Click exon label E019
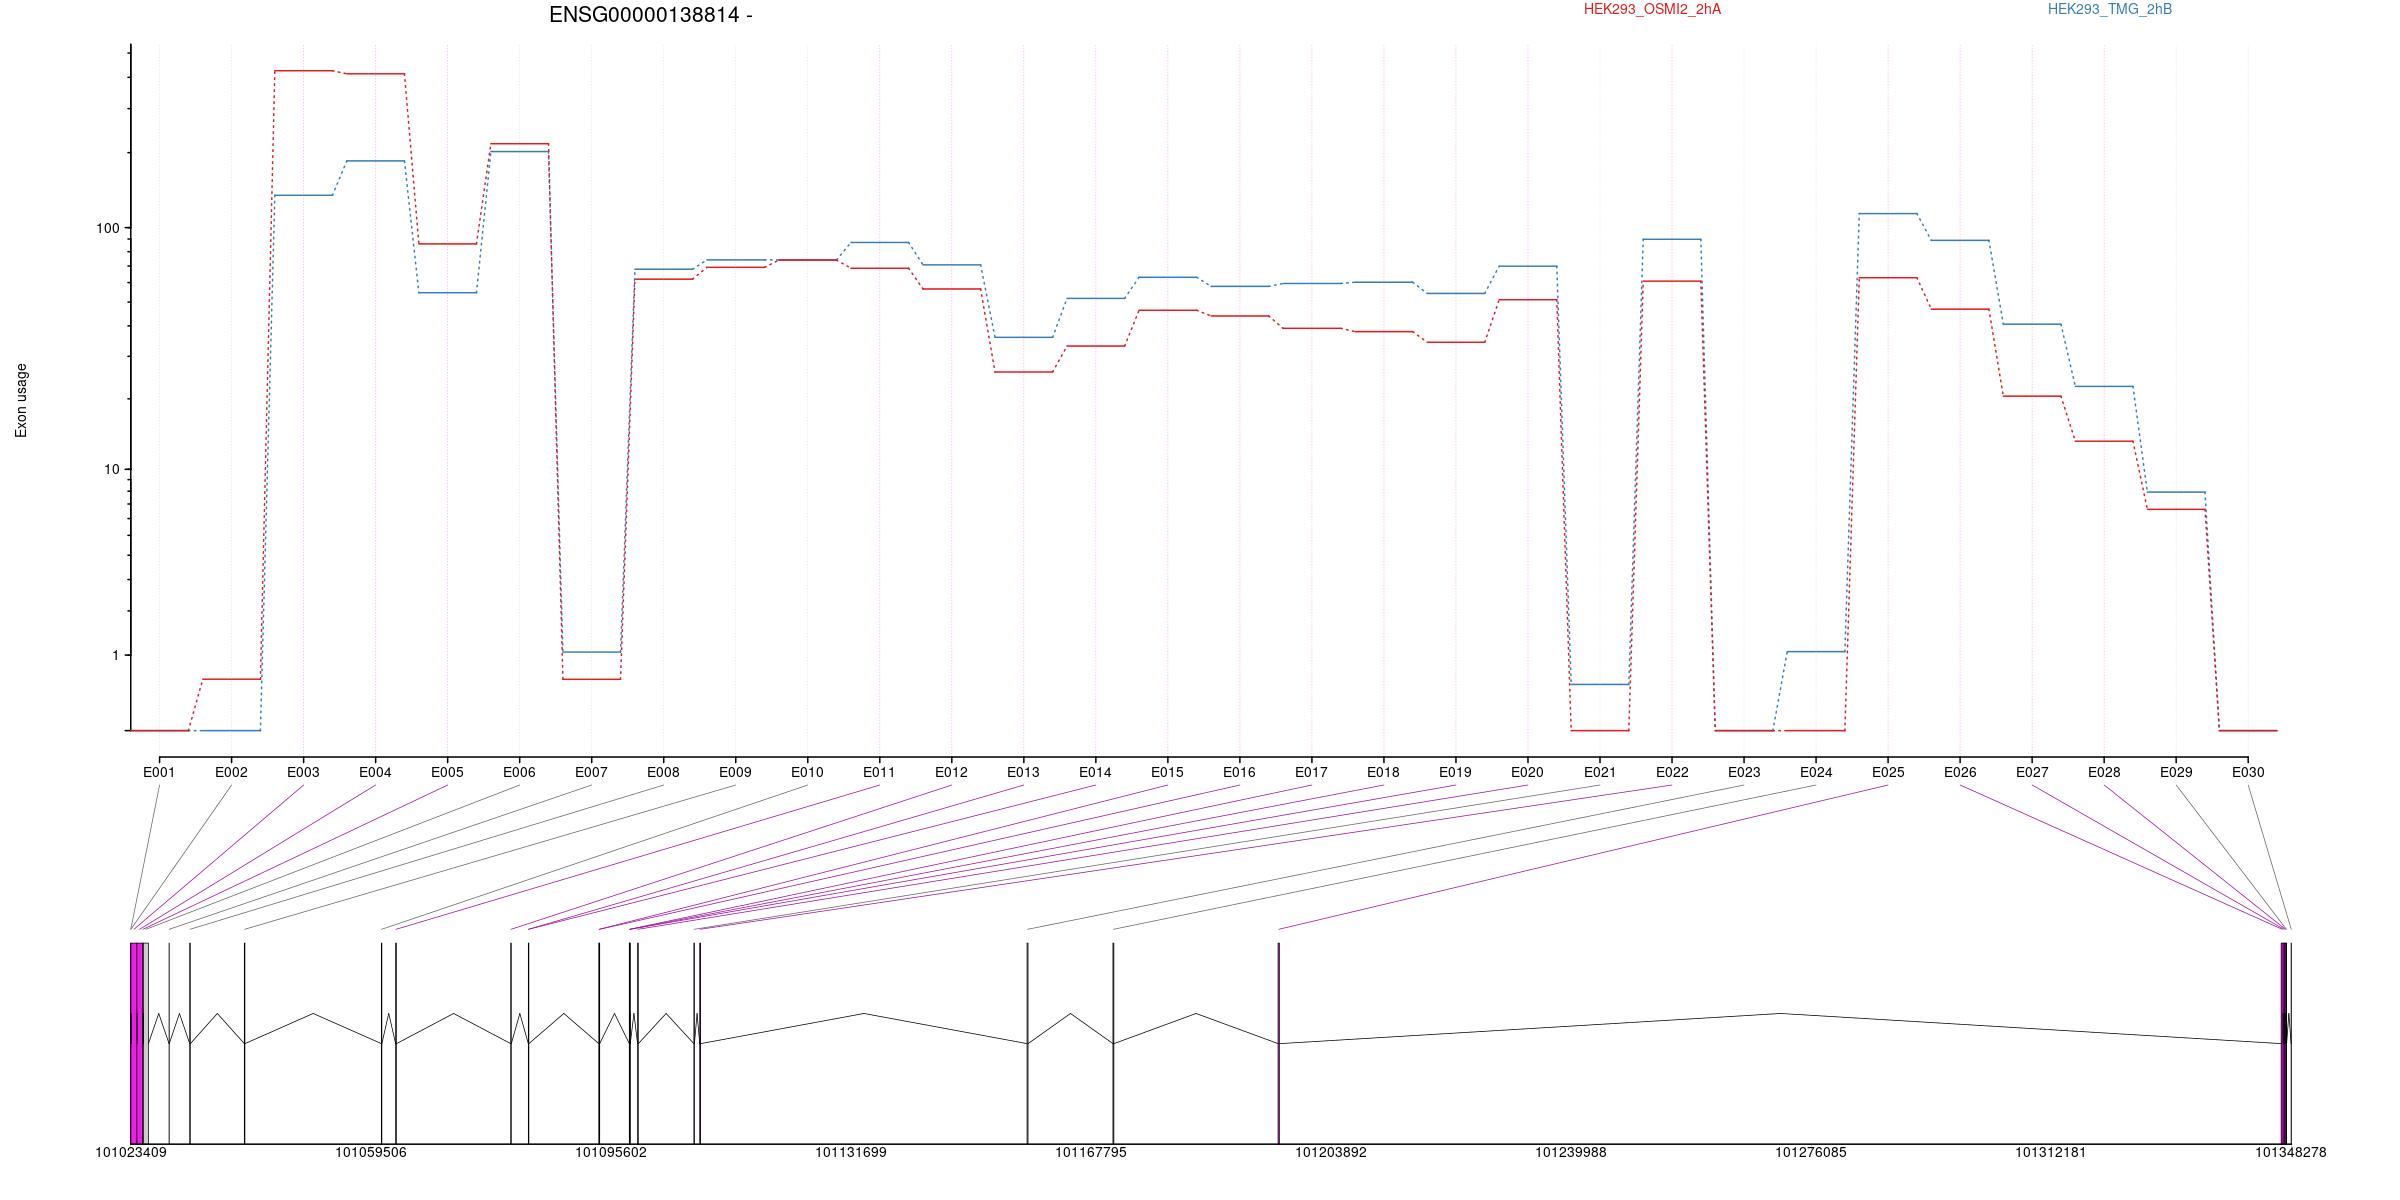Screen dimensions: 2400x1200 coord(1455,772)
